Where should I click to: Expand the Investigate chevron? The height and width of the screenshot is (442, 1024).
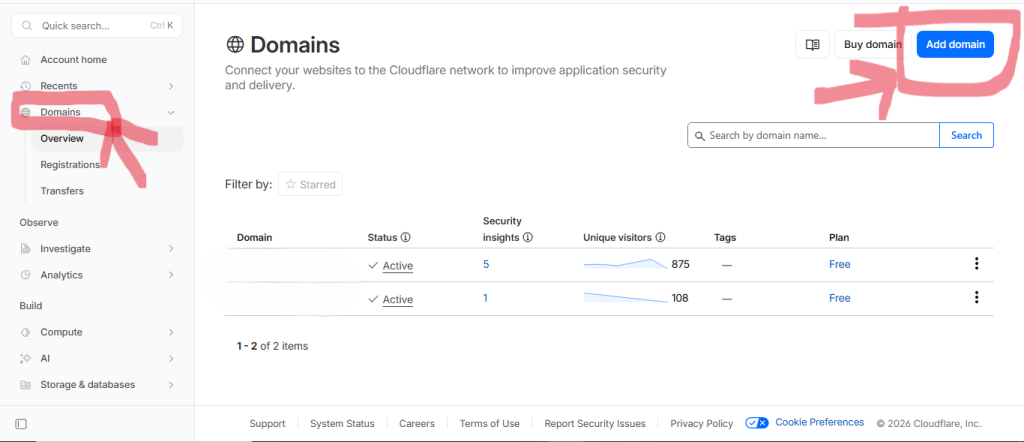[171, 249]
